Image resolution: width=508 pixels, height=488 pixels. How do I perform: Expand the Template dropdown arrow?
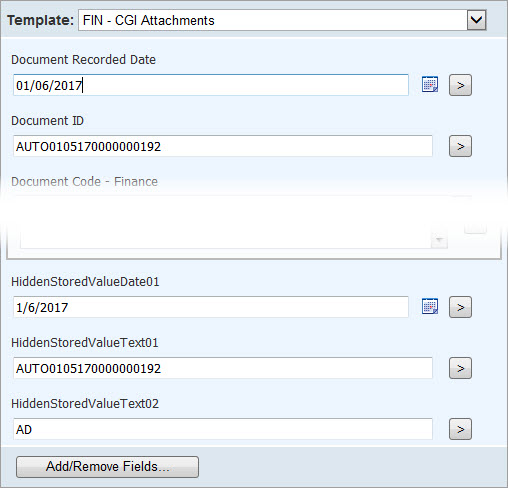click(x=476, y=20)
